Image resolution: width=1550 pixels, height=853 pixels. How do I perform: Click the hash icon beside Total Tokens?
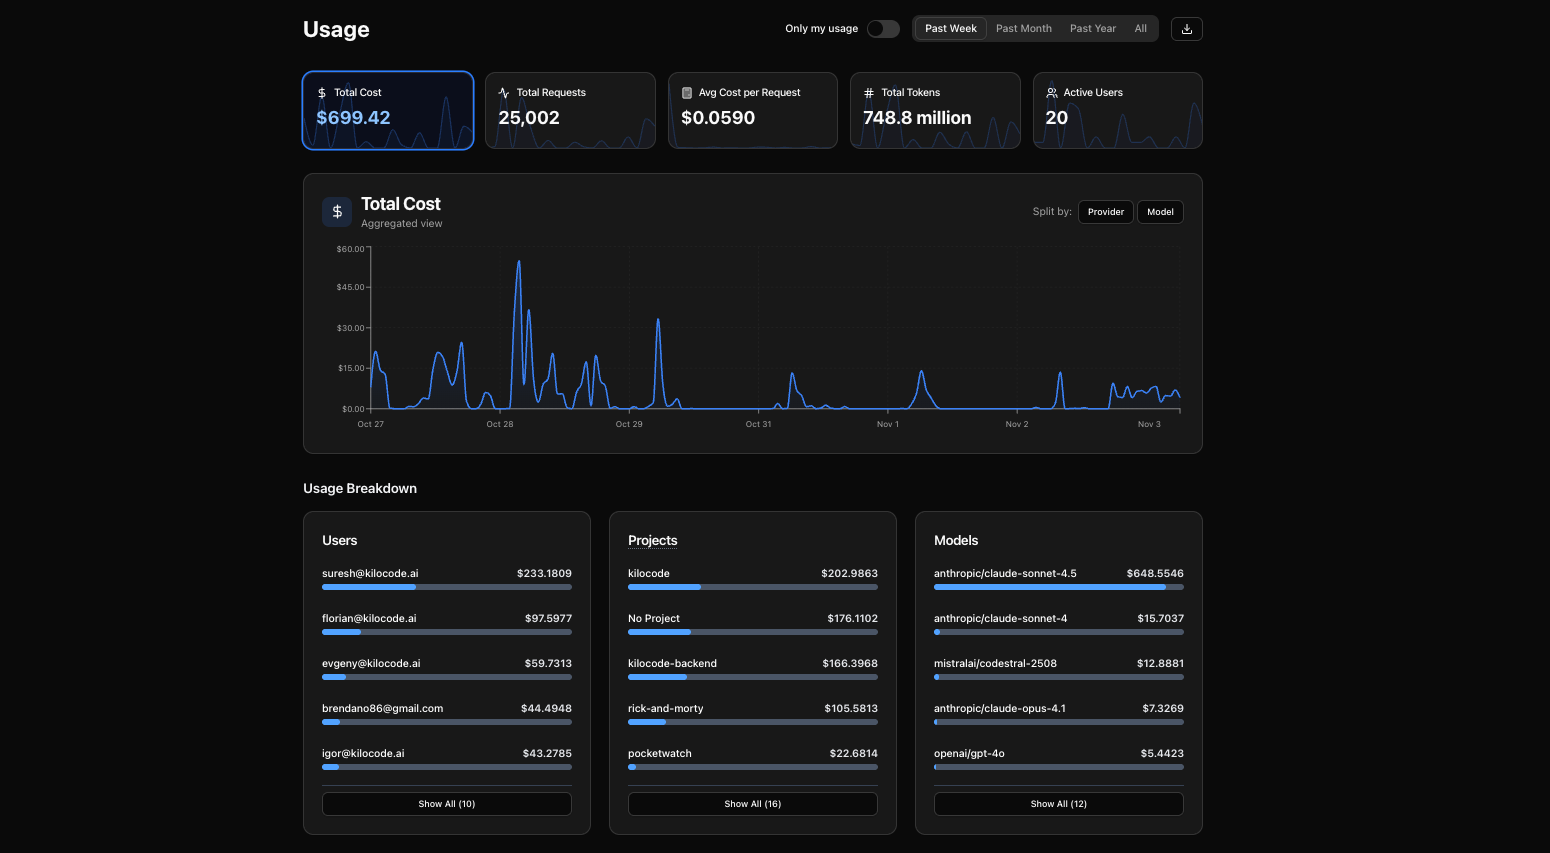869,93
